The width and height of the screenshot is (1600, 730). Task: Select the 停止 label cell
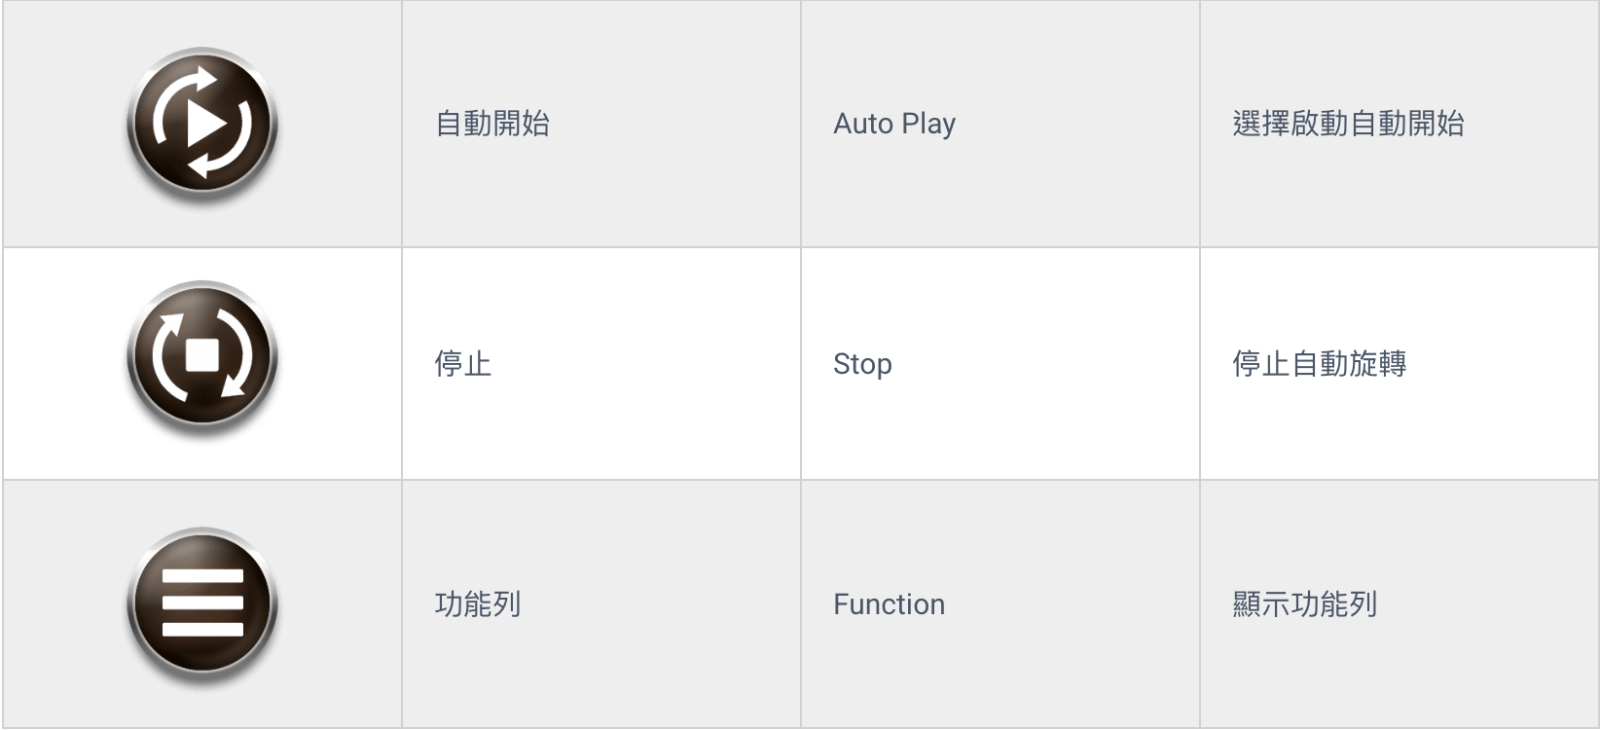pos(602,364)
